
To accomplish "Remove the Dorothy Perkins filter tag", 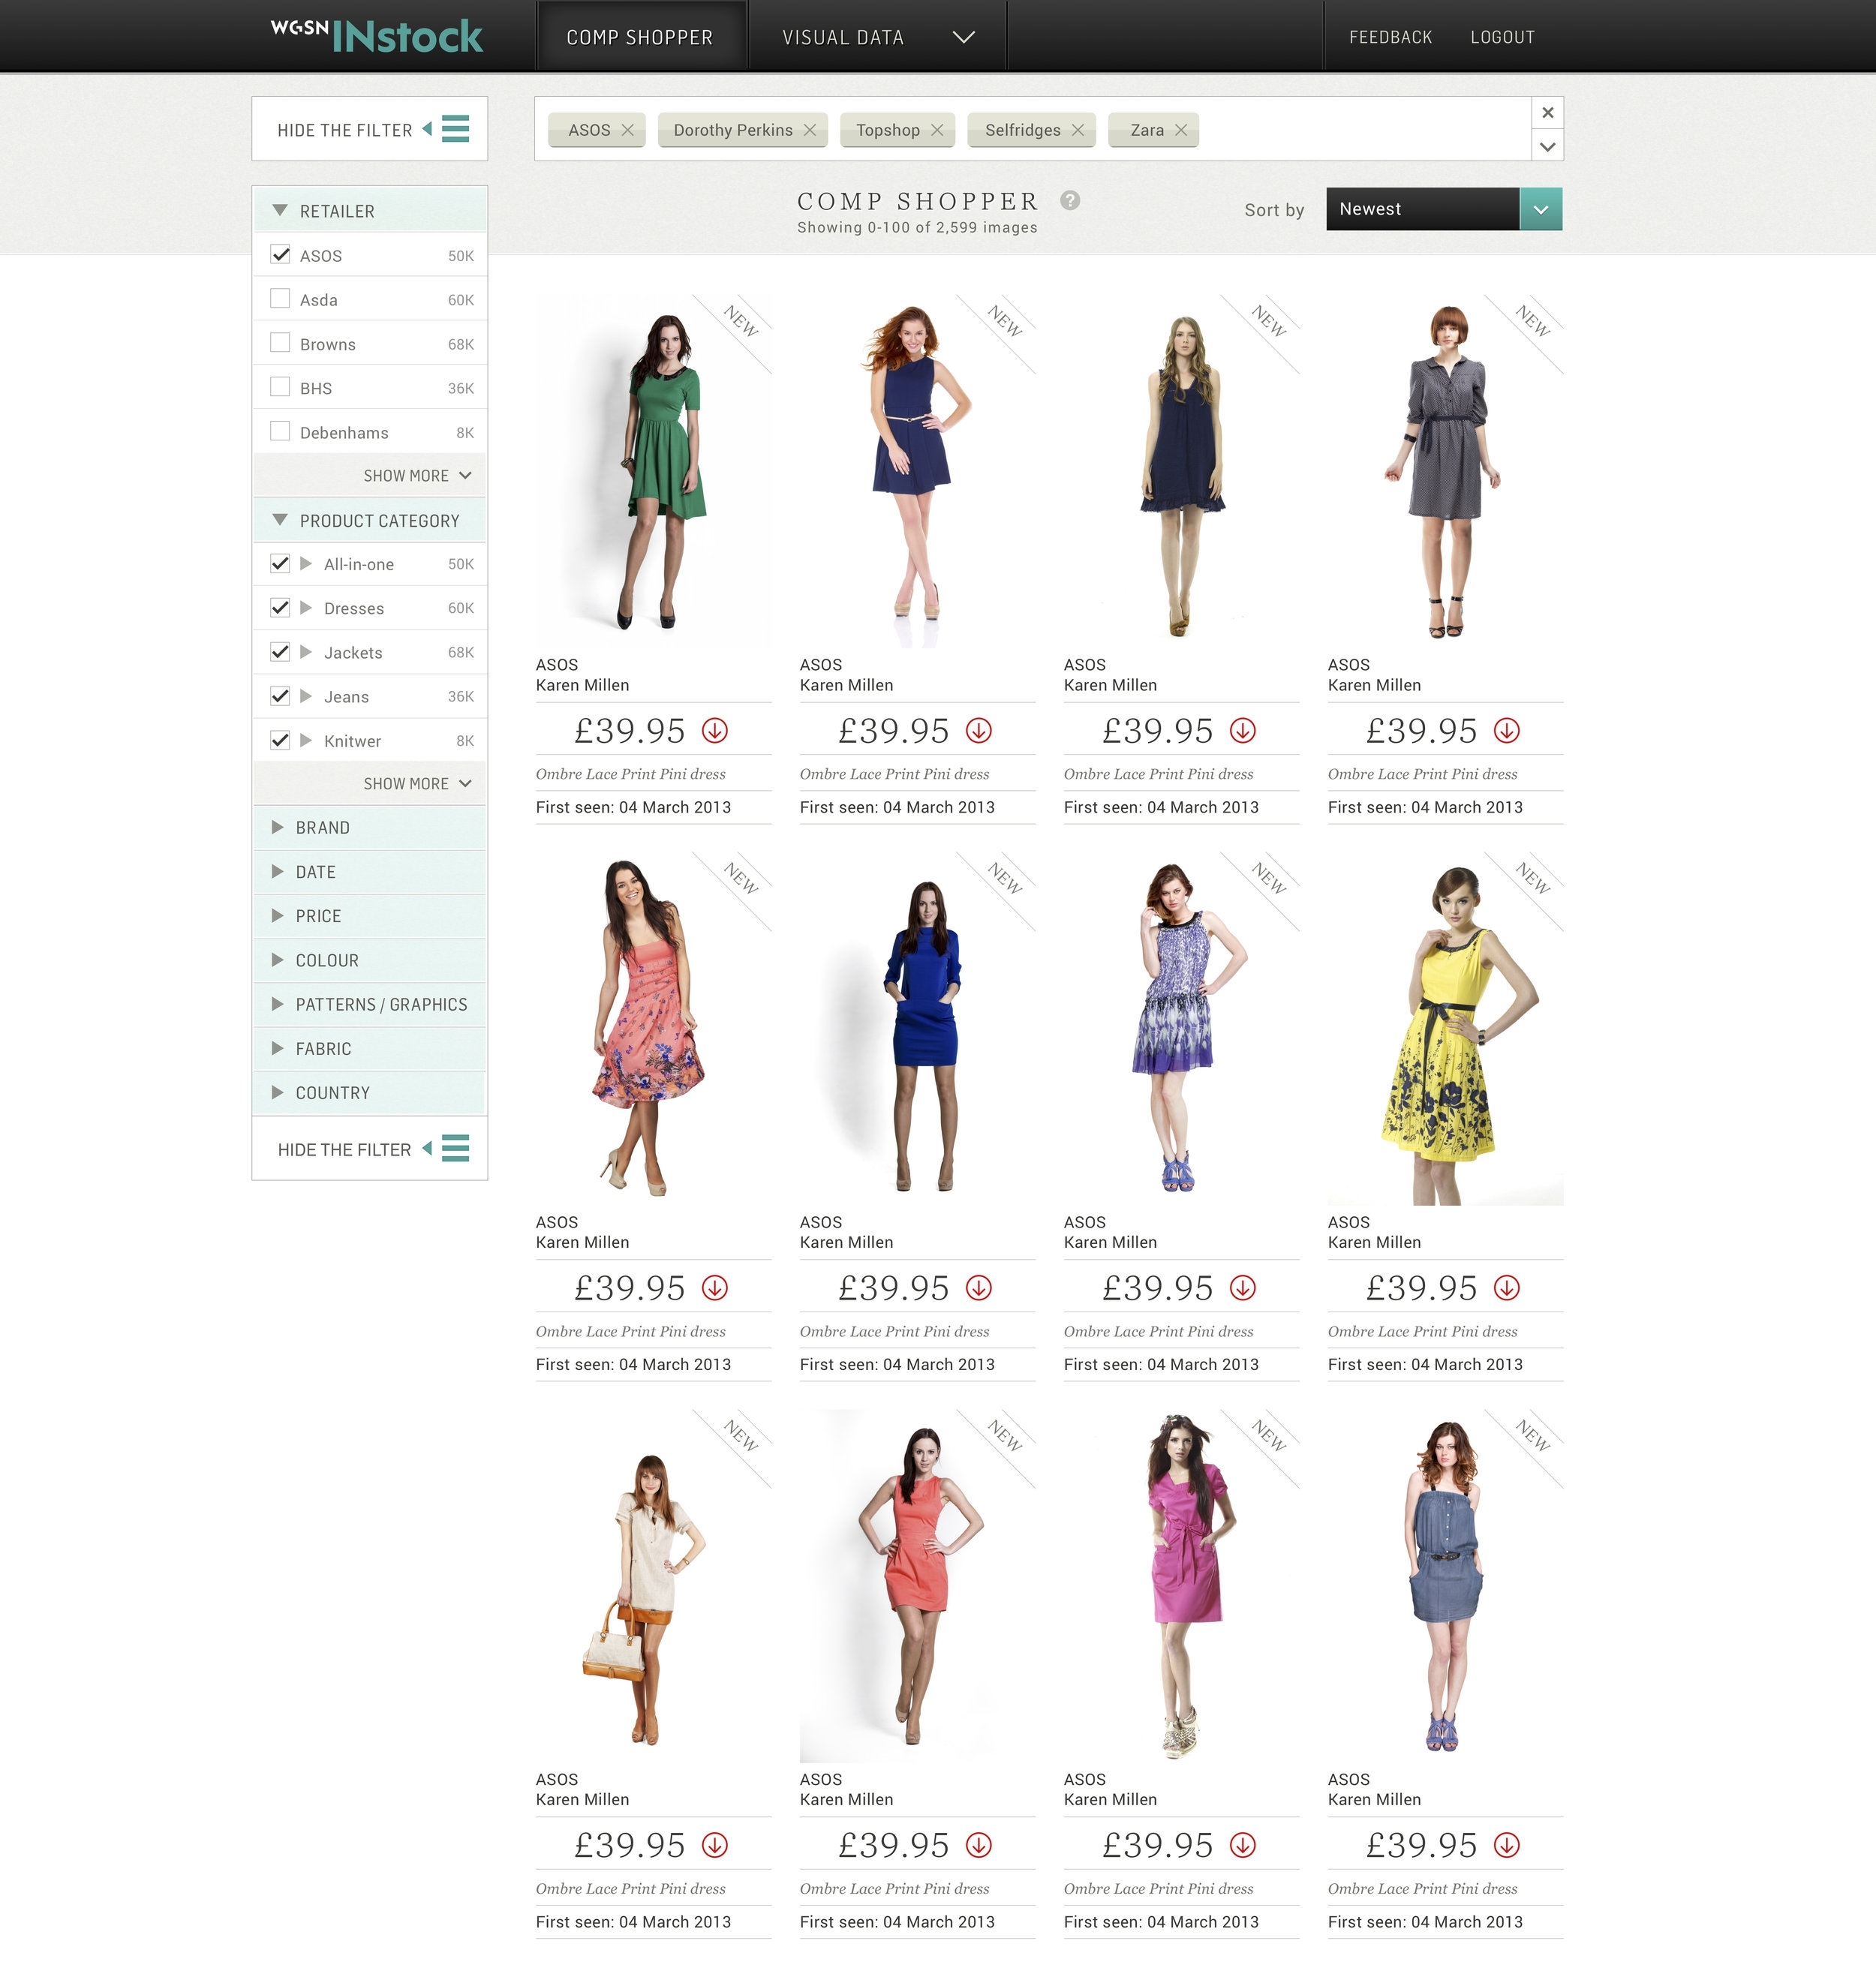I will coord(810,130).
